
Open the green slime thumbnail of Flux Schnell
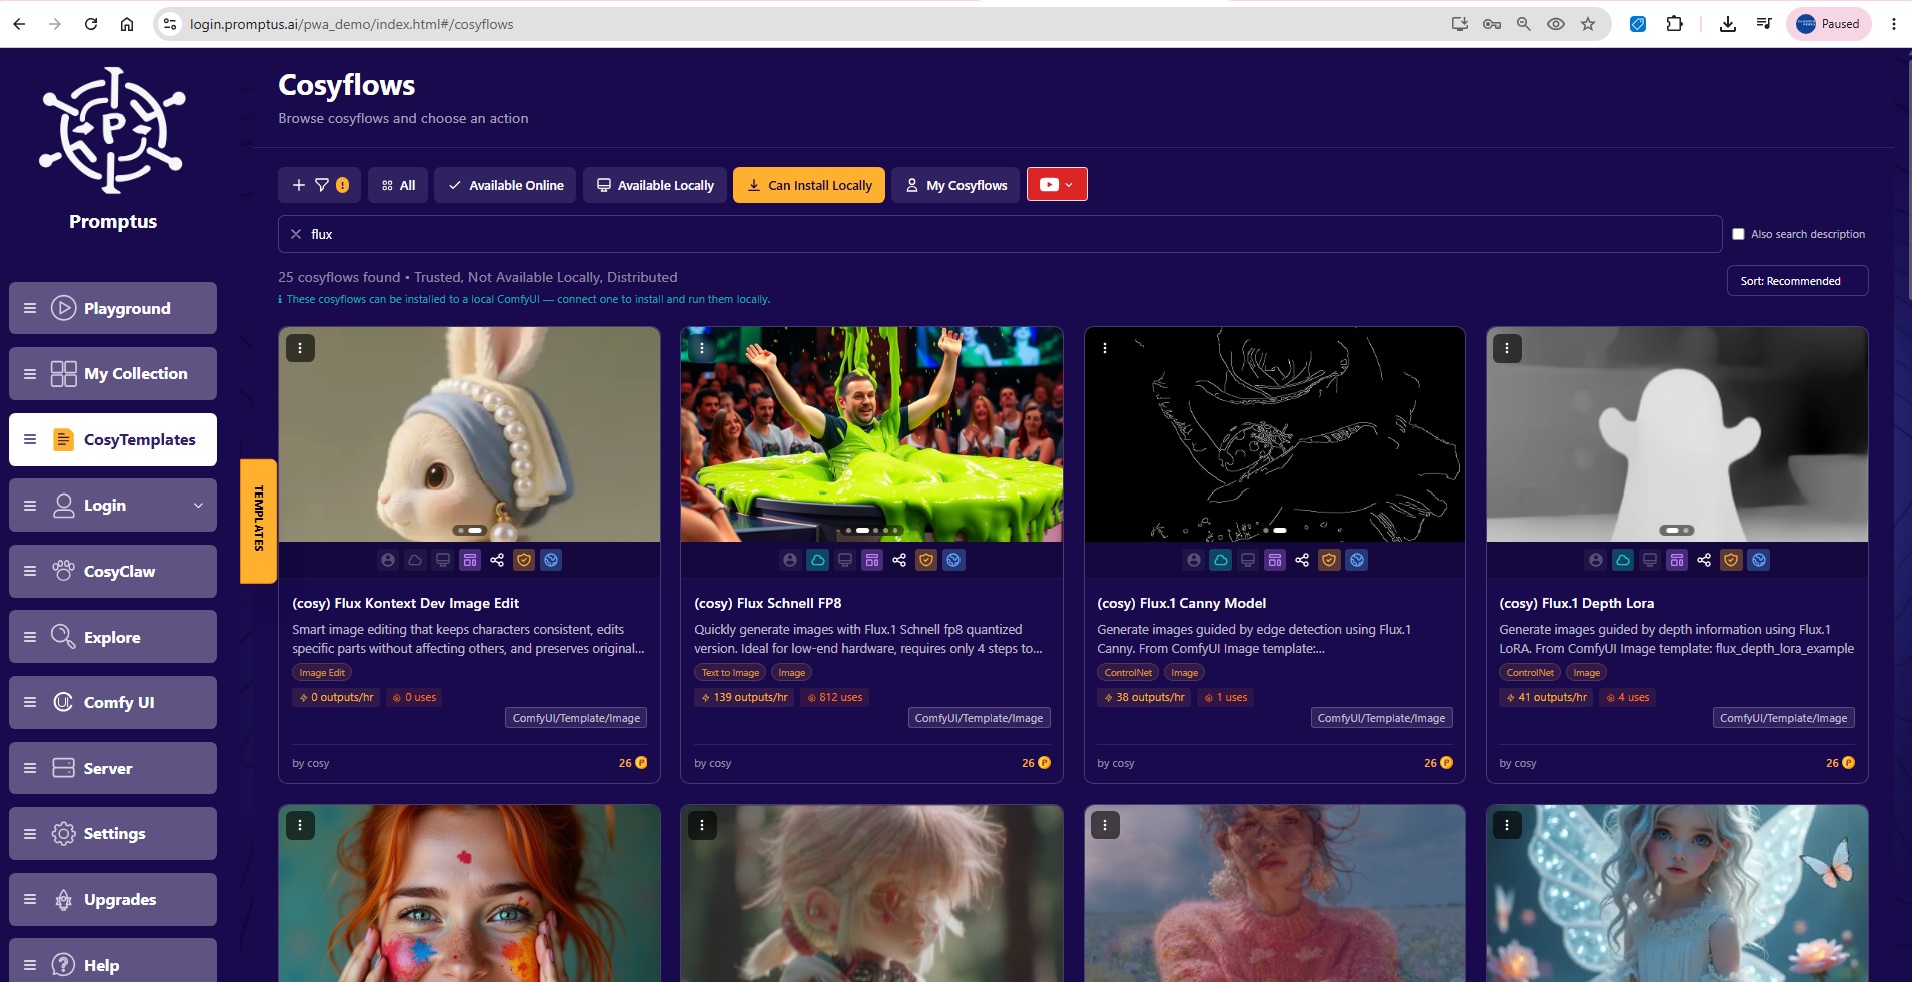872,435
